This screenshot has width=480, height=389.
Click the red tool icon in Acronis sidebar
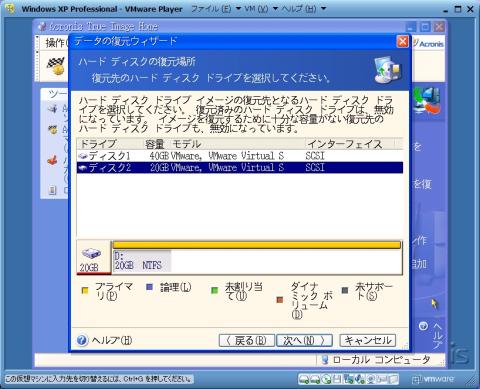(53, 161)
